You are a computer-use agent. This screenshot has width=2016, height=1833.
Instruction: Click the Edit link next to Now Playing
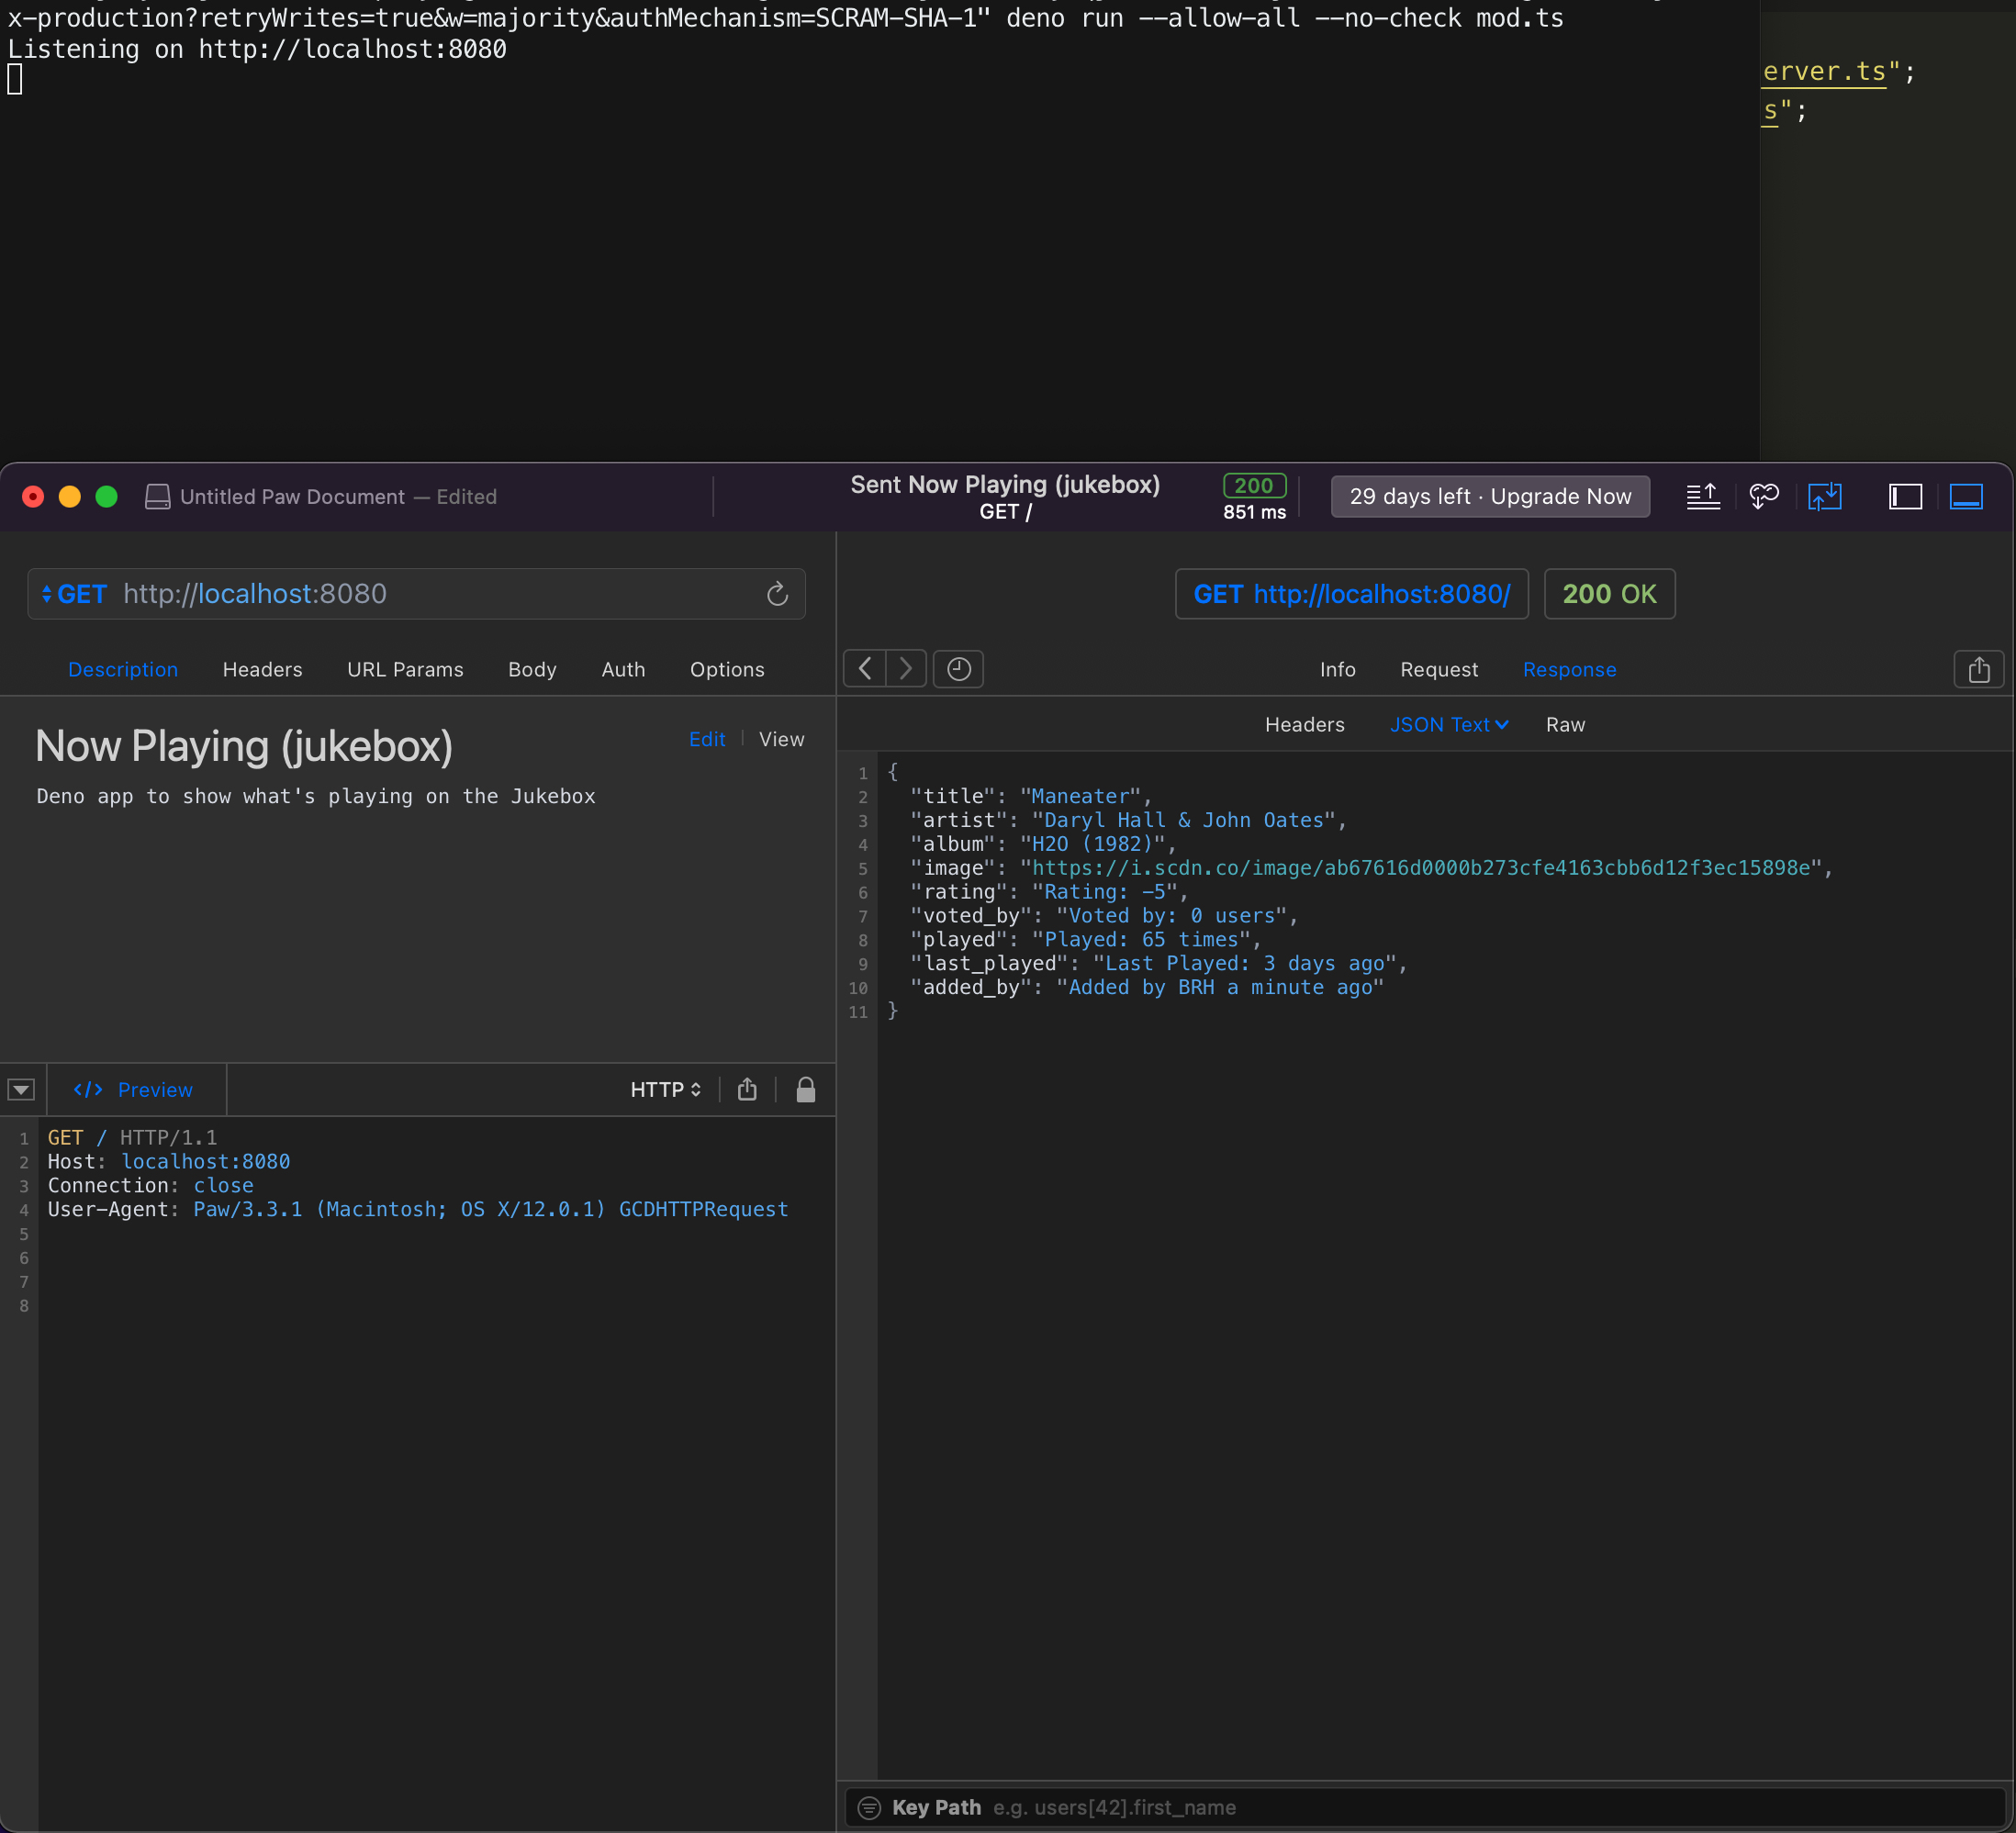point(707,739)
